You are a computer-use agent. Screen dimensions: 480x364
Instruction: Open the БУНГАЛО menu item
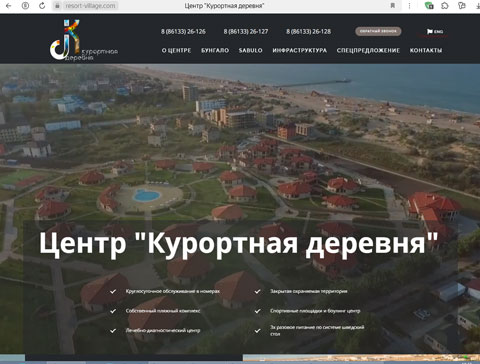pyautogui.click(x=215, y=50)
